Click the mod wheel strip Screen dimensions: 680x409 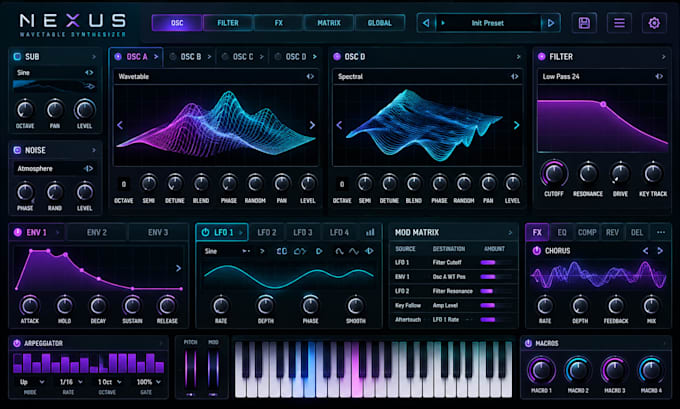(213, 369)
